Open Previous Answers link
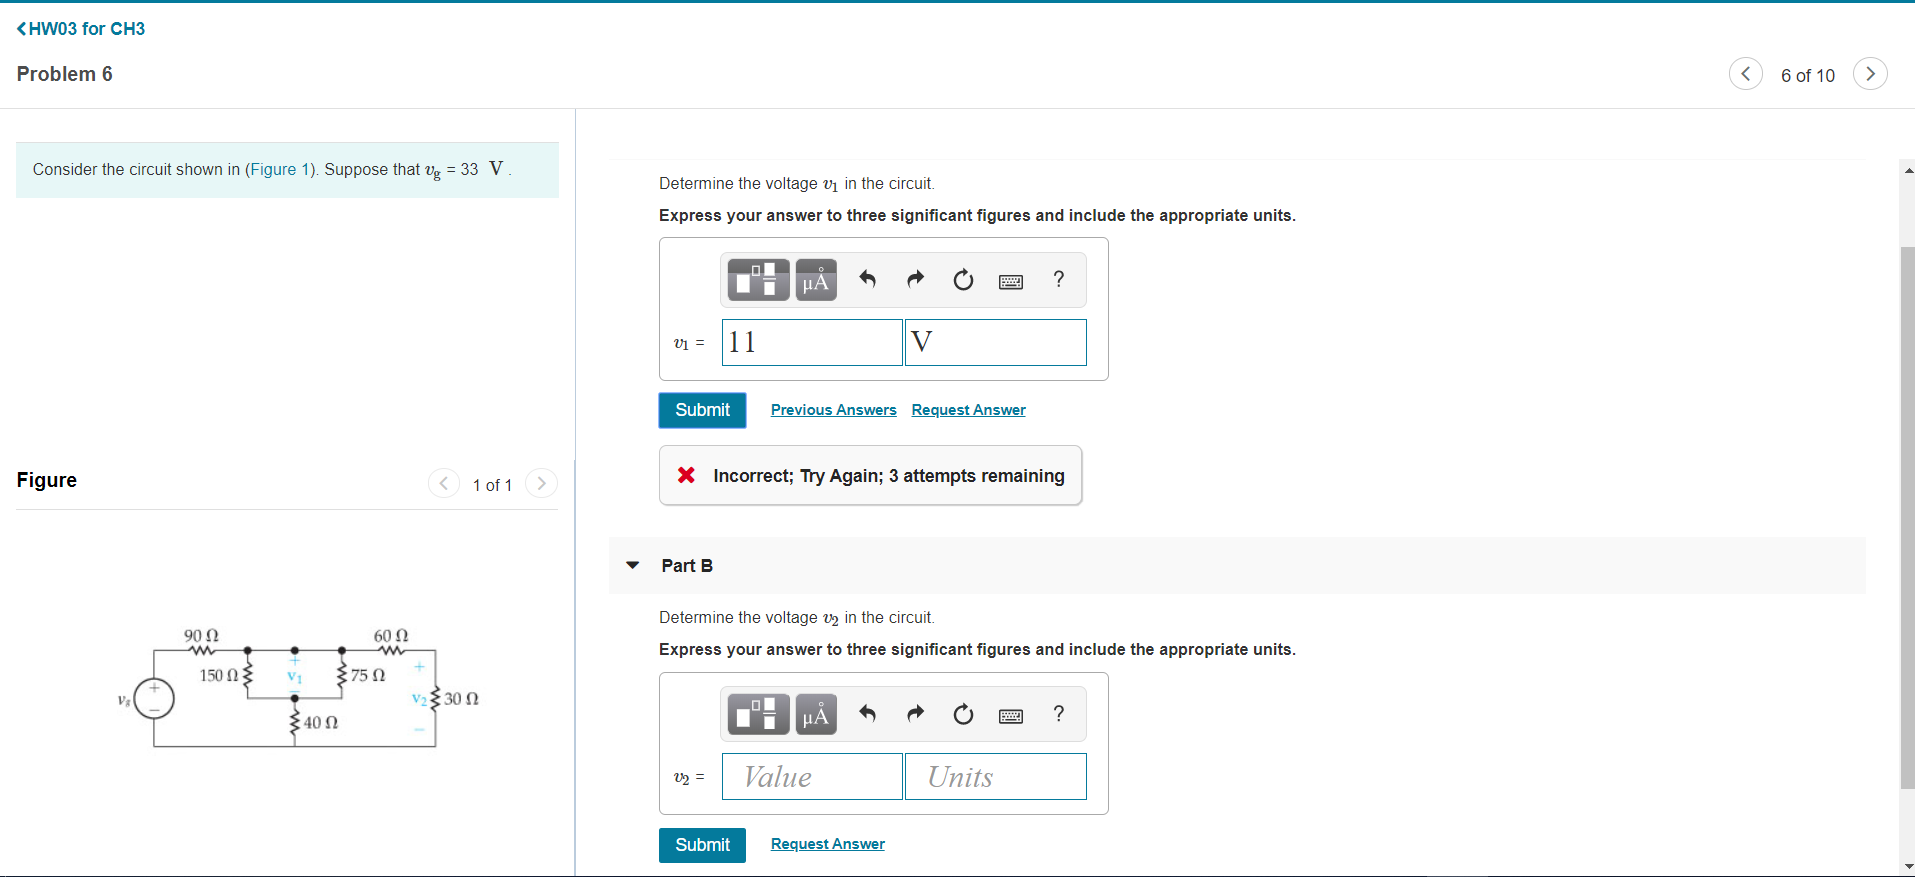 [x=834, y=410]
